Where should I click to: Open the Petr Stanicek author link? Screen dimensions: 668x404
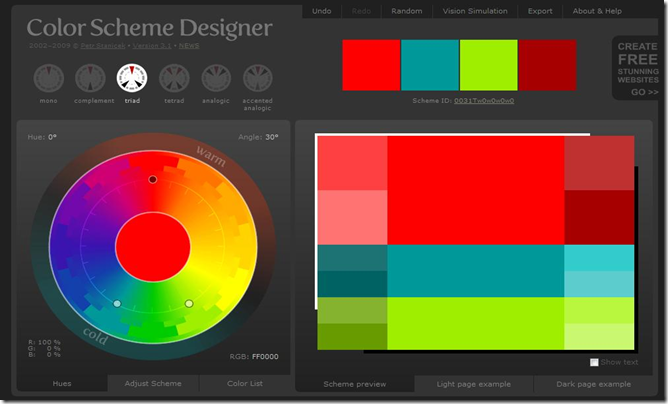point(103,46)
